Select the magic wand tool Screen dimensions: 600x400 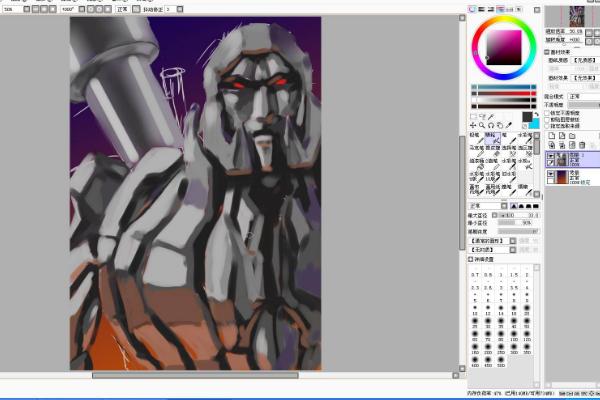tap(491, 116)
